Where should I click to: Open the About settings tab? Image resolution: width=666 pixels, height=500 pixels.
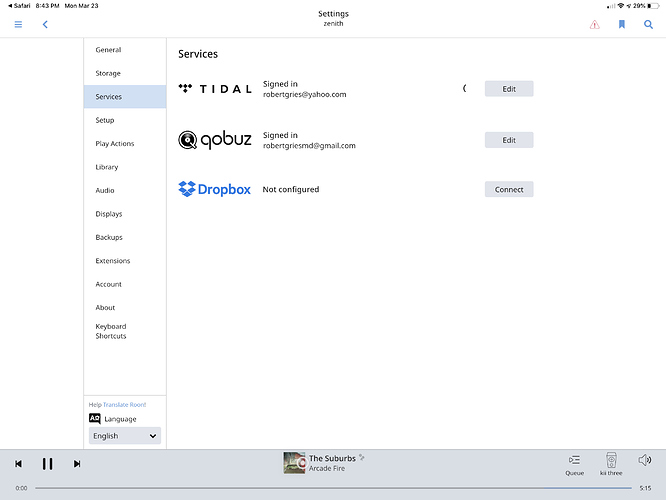(125, 307)
